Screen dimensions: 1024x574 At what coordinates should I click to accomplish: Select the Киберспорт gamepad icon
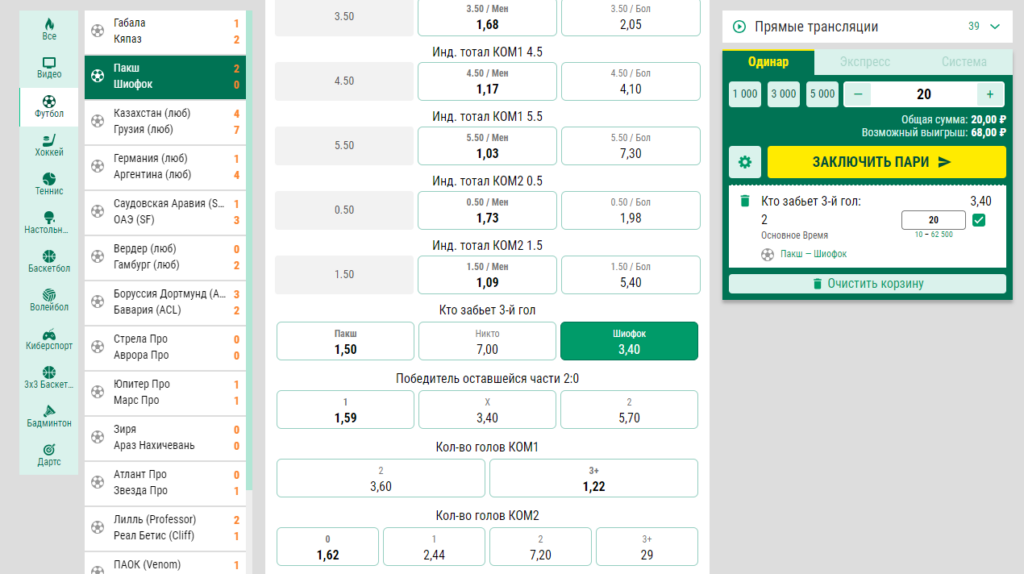coord(49,334)
